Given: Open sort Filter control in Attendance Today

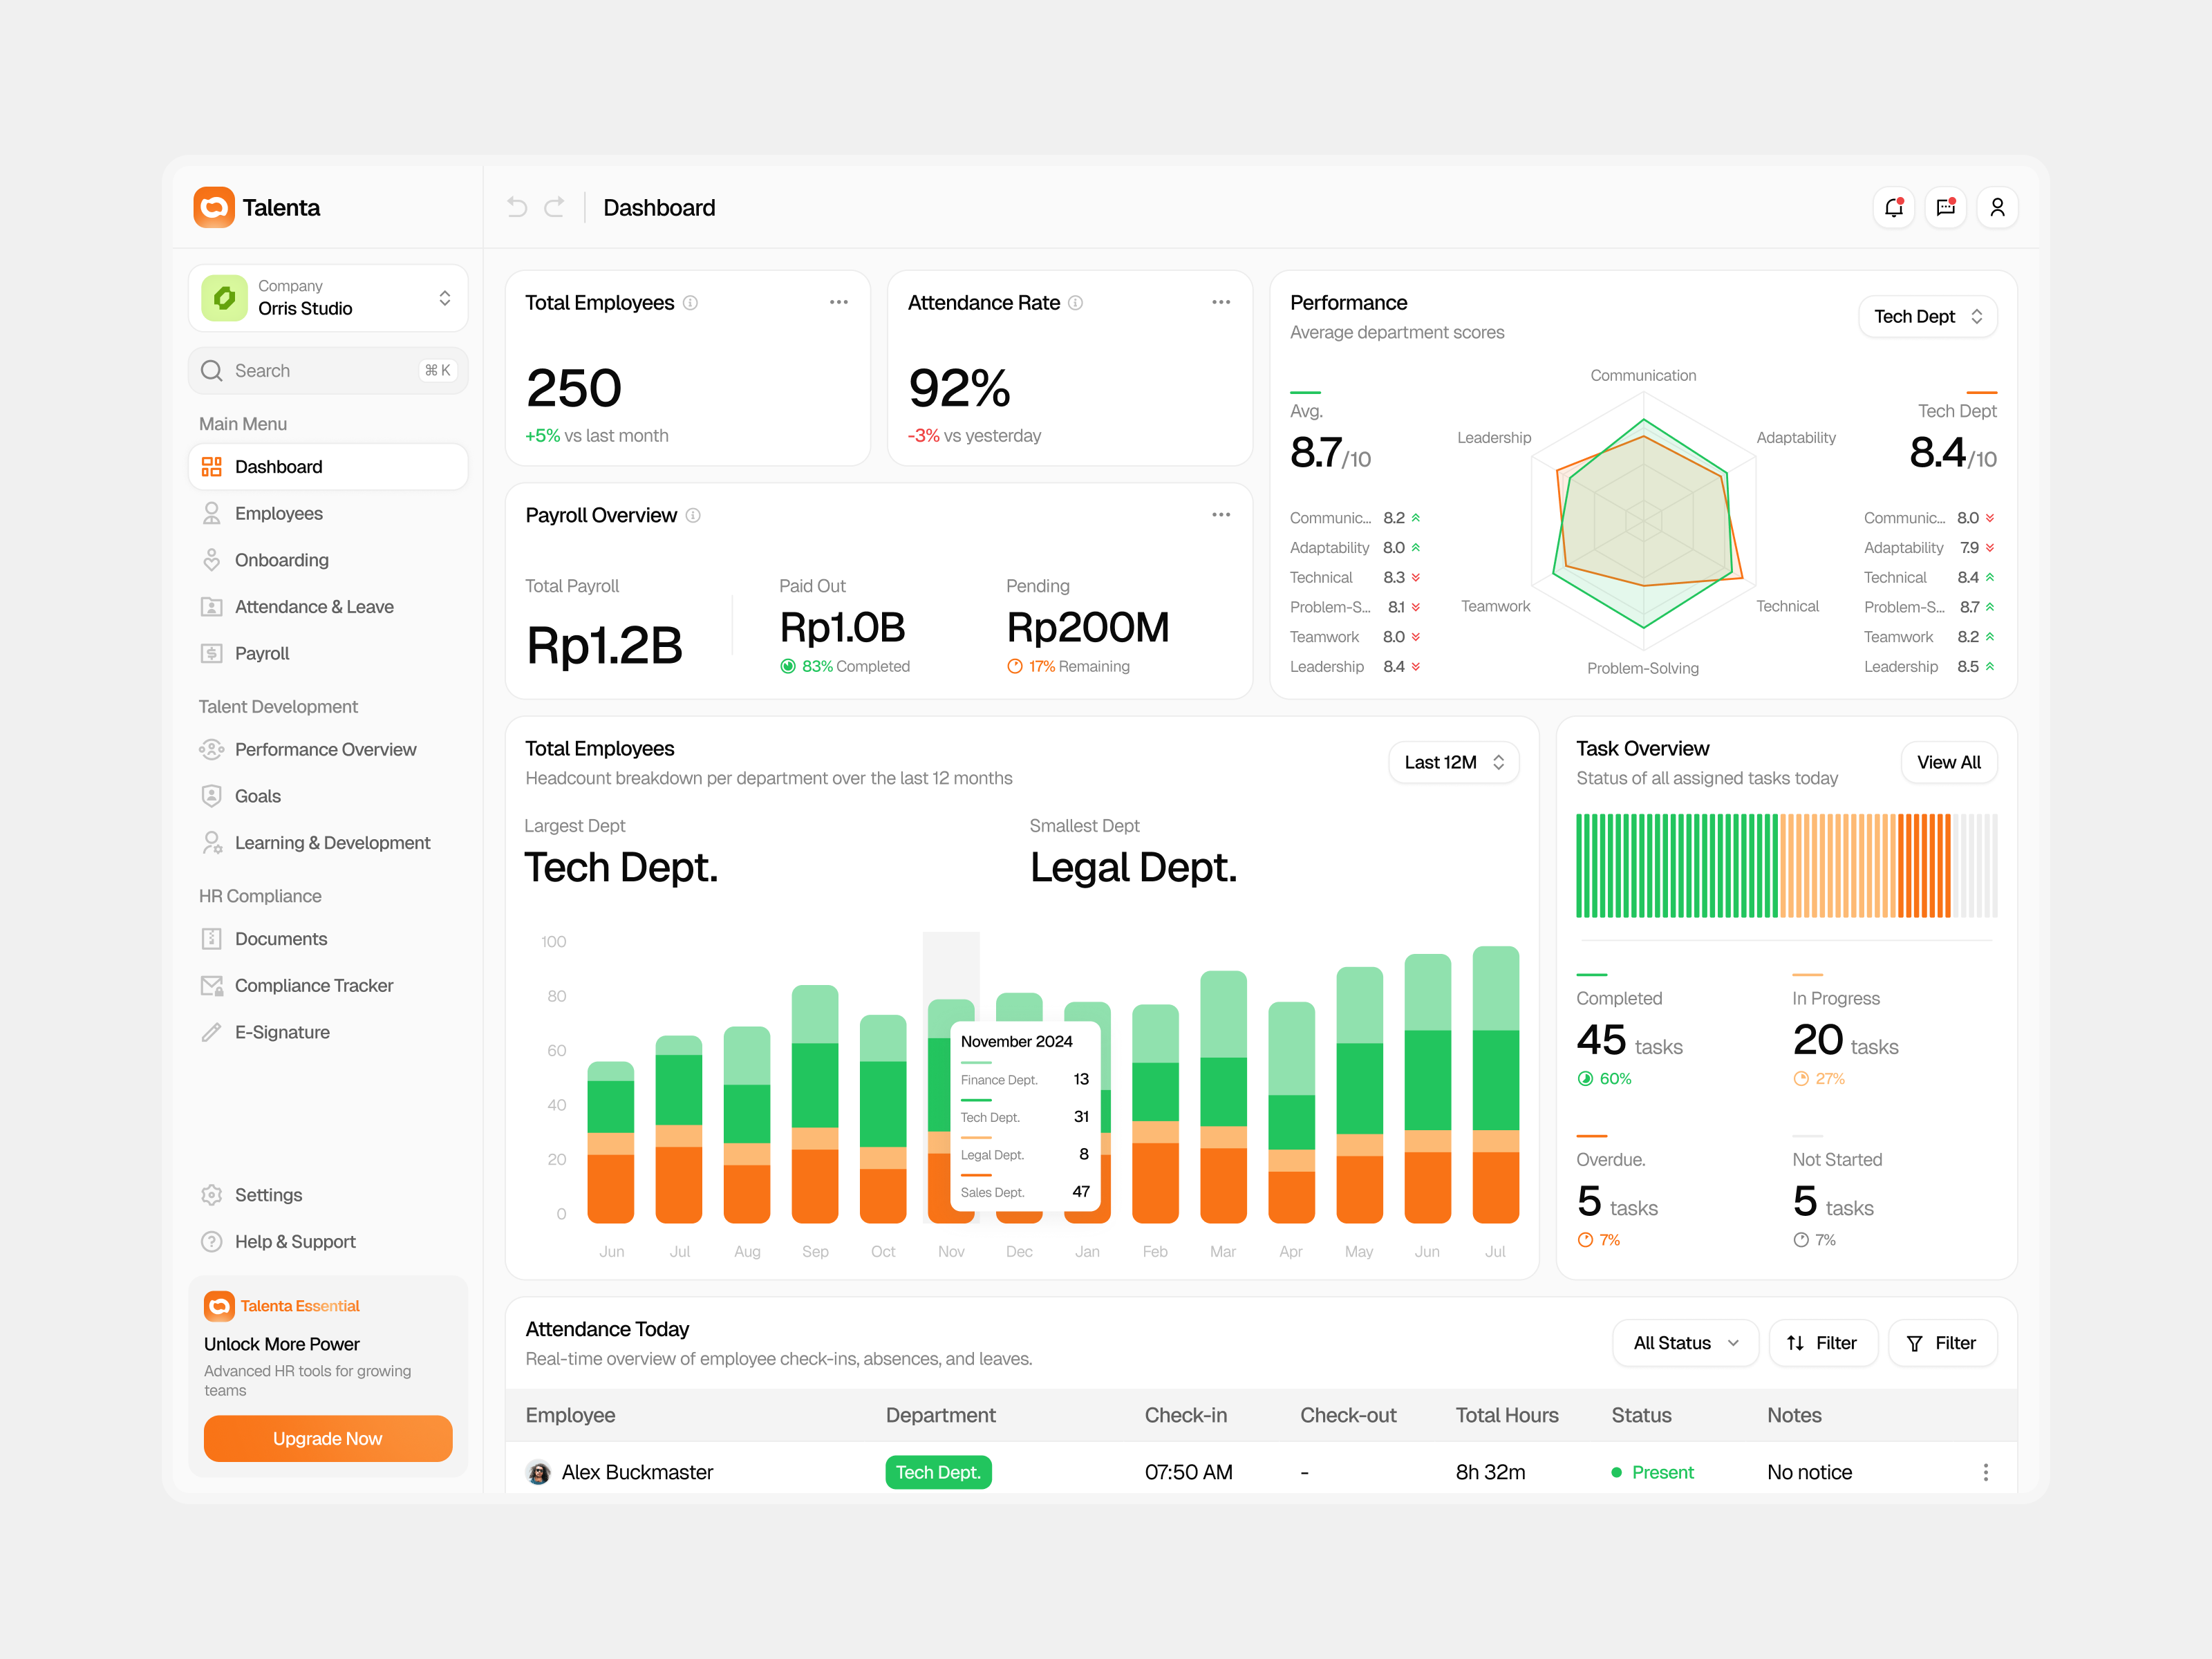Looking at the screenshot, I should point(1822,1343).
